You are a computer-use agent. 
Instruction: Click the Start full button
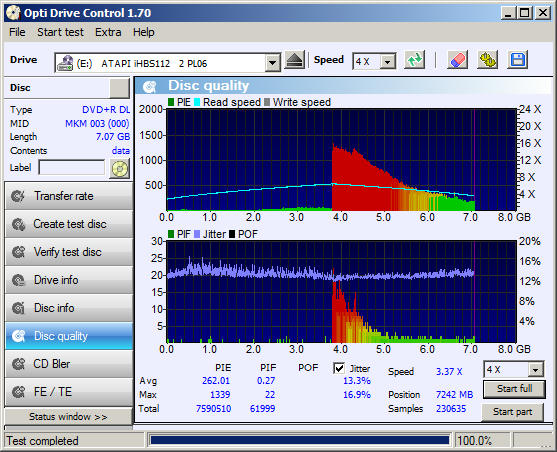click(x=514, y=389)
